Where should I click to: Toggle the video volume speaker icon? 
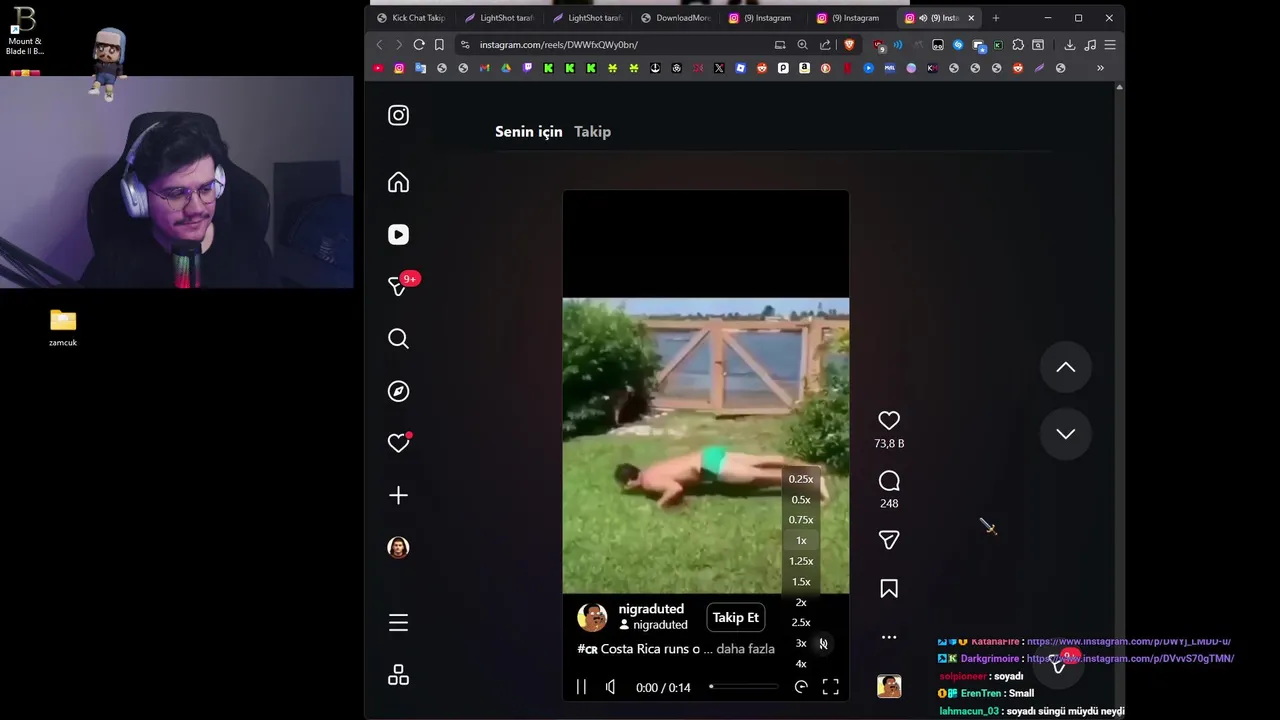(x=610, y=687)
